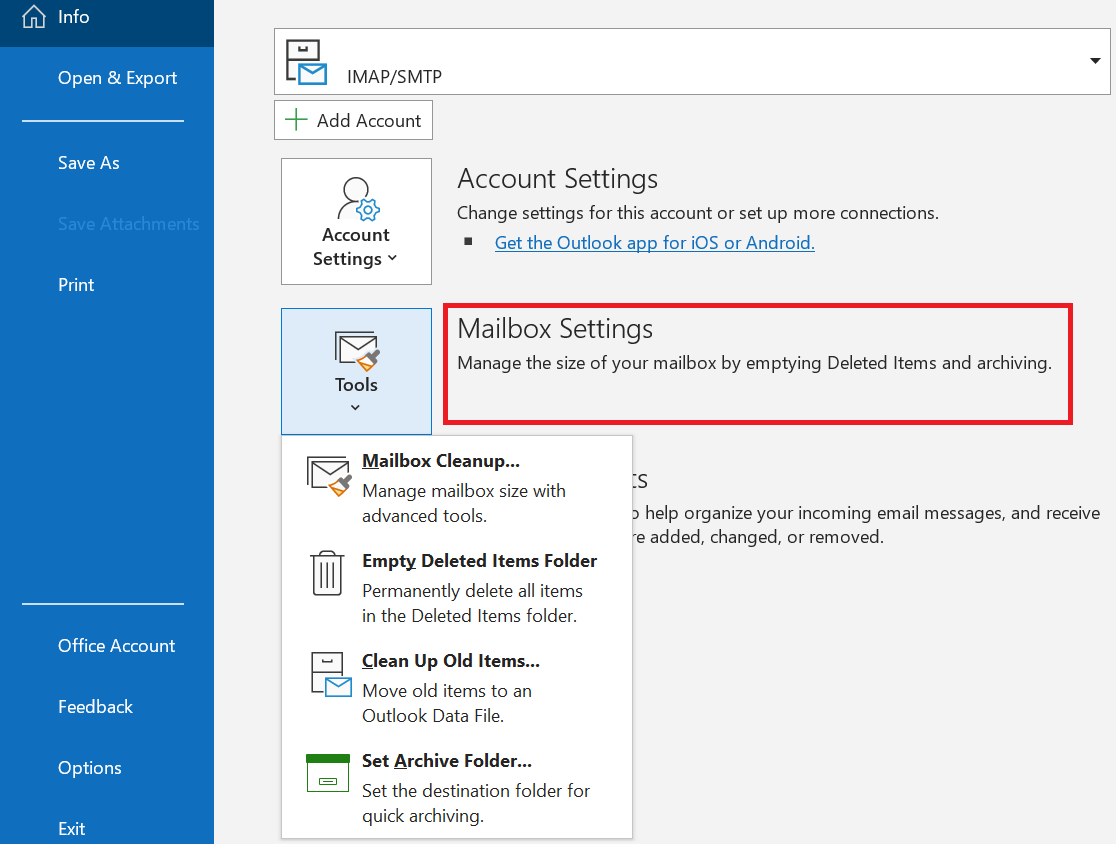Open the Print page
The height and width of the screenshot is (844, 1116).
point(76,285)
